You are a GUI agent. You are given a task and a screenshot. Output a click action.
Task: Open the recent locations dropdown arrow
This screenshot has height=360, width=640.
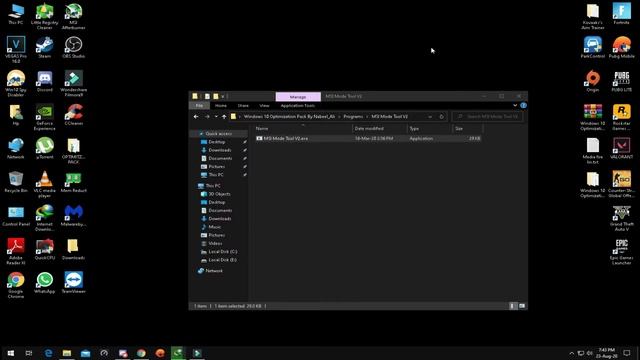216,117
